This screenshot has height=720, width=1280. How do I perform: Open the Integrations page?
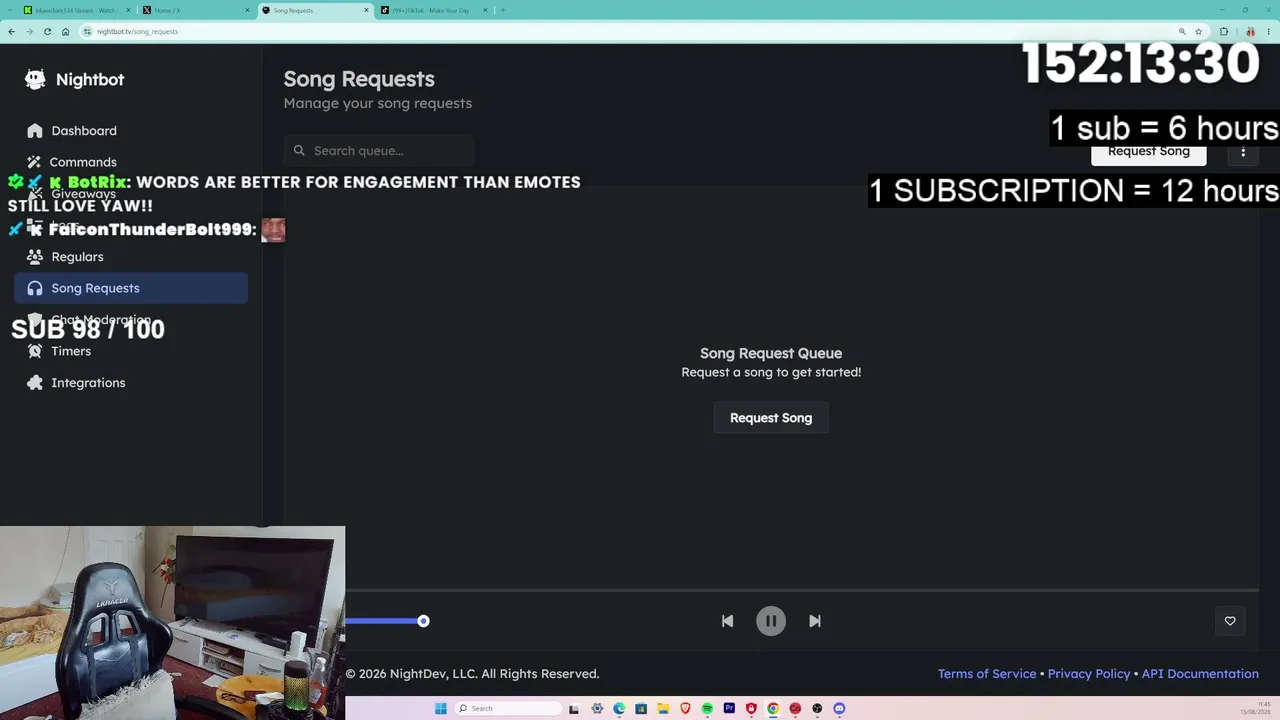(x=131, y=383)
